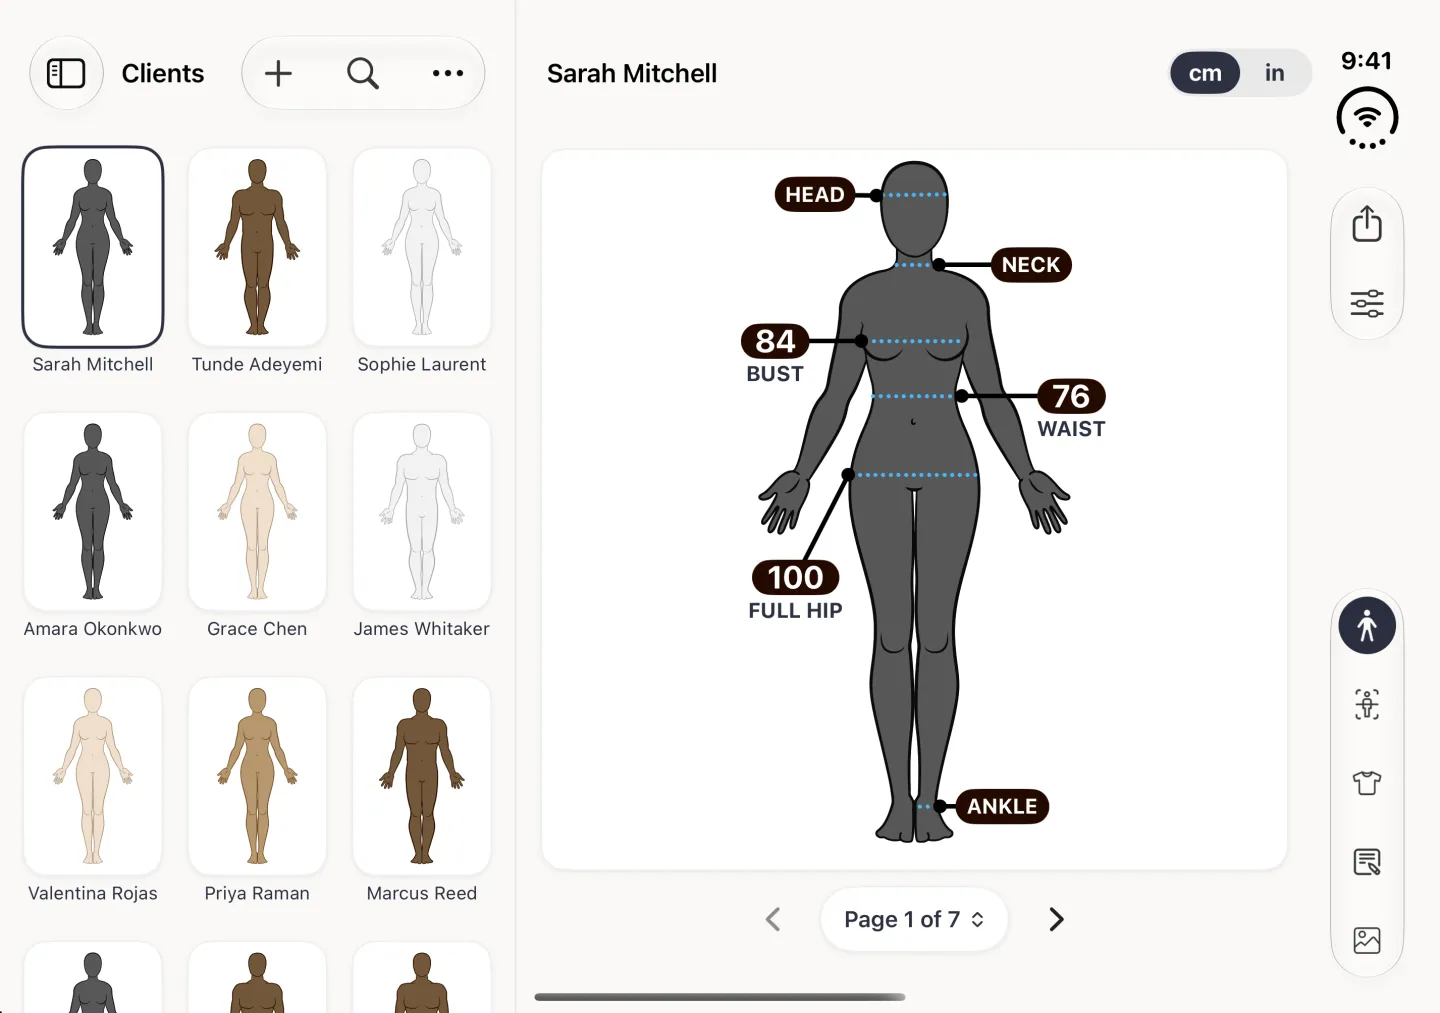The image size is (1440, 1013).
Task: Click the Clients sidebar title
Action: coord(163,73)
